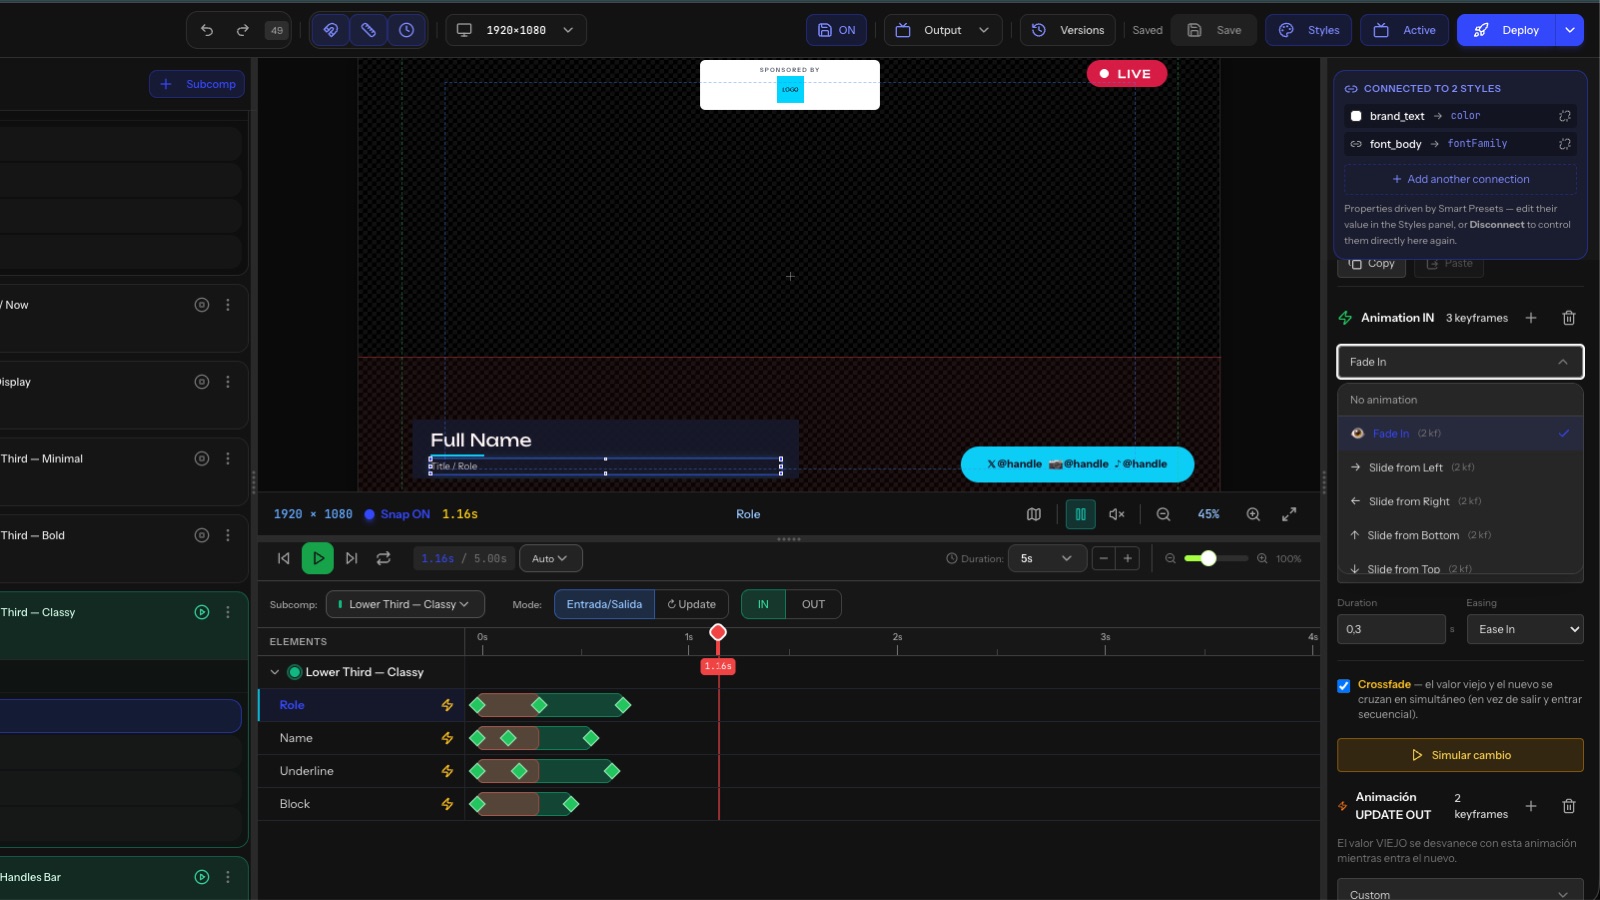Toggle the clip attachment tool icon
This screenshot has height=900, width=1600.
click(x=368, y=30)
